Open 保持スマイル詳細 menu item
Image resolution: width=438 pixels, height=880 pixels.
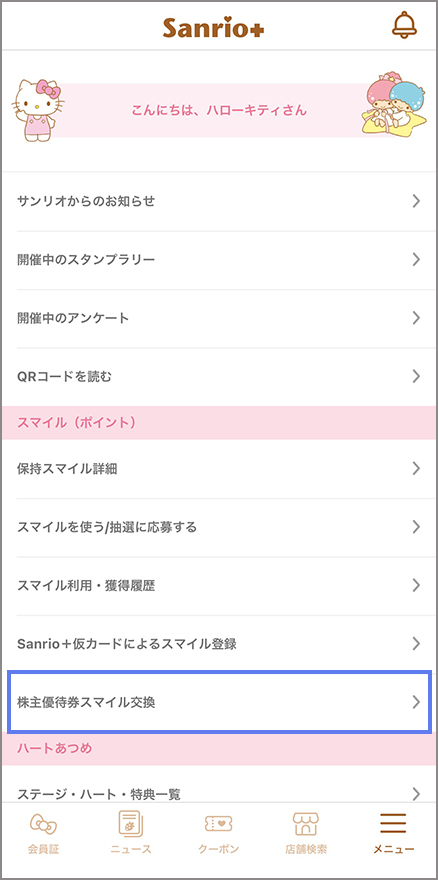[x=219, y=469]
